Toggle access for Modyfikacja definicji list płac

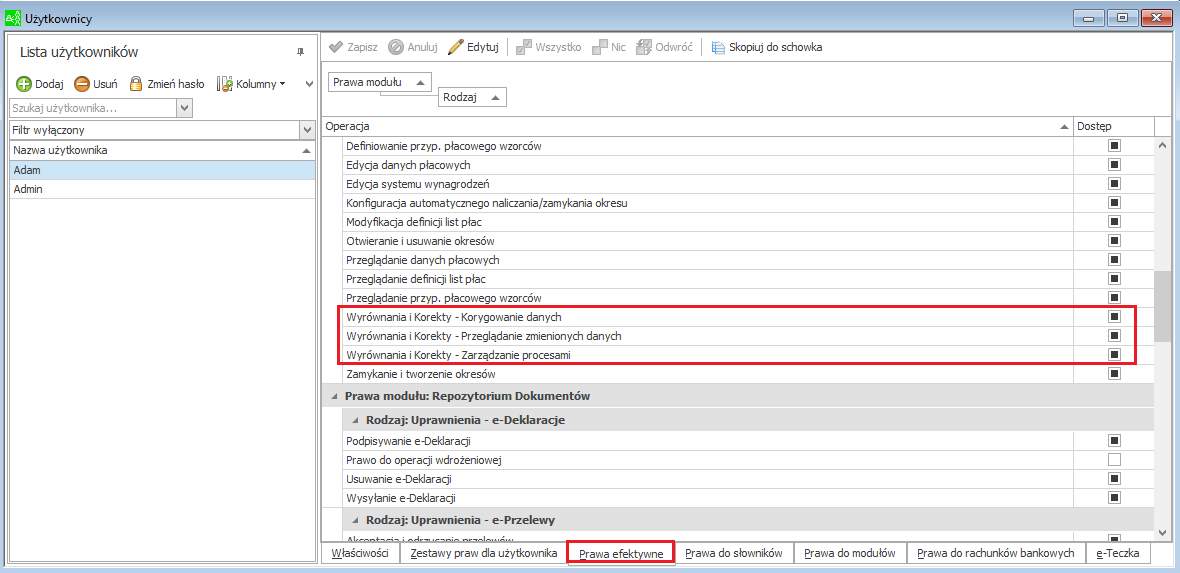coord(1115,222)
